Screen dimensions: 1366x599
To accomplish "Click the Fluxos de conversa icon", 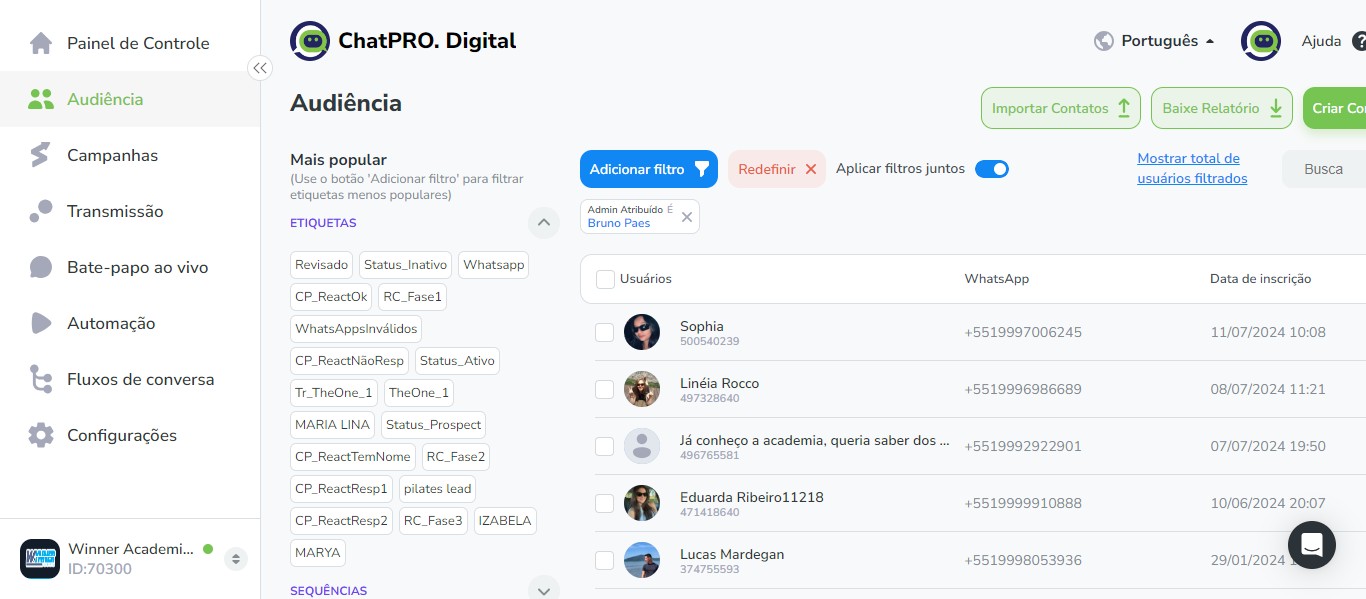I will tap(41, 379).
